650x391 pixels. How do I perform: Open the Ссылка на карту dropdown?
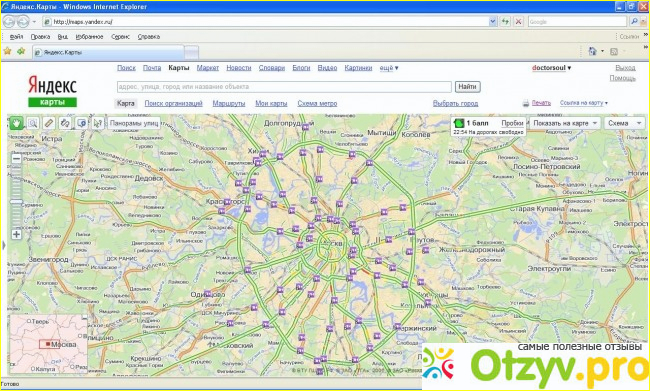pyautogui.click(x=584, y=103)
